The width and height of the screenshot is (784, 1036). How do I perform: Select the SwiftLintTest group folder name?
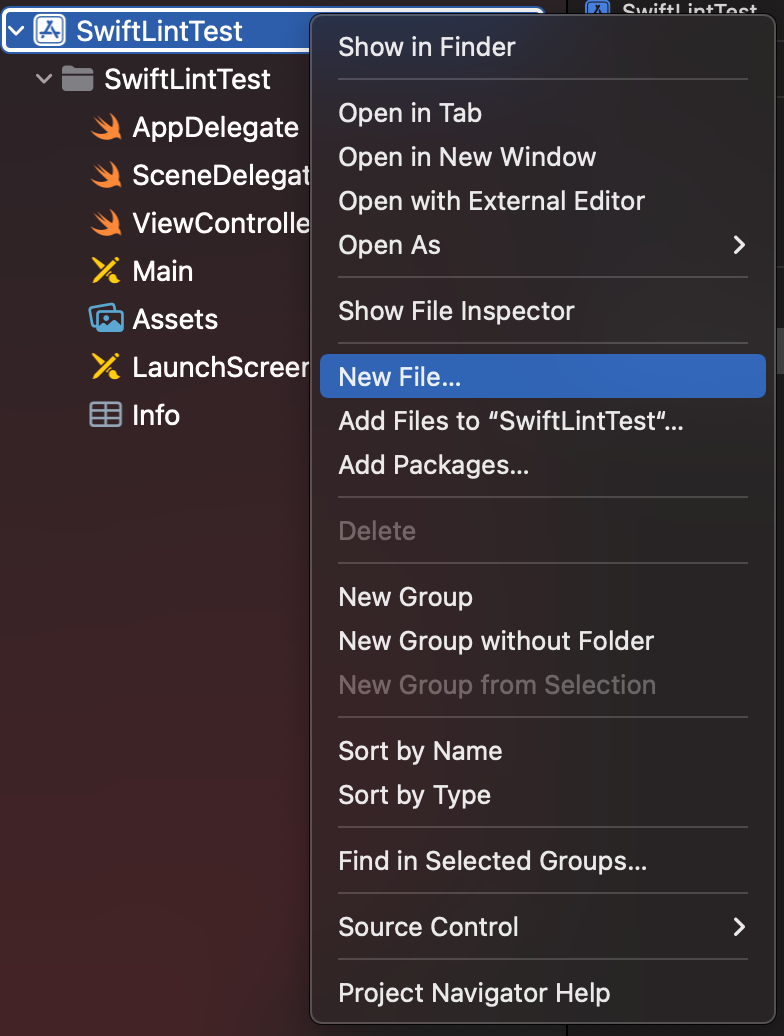(188, 79)
